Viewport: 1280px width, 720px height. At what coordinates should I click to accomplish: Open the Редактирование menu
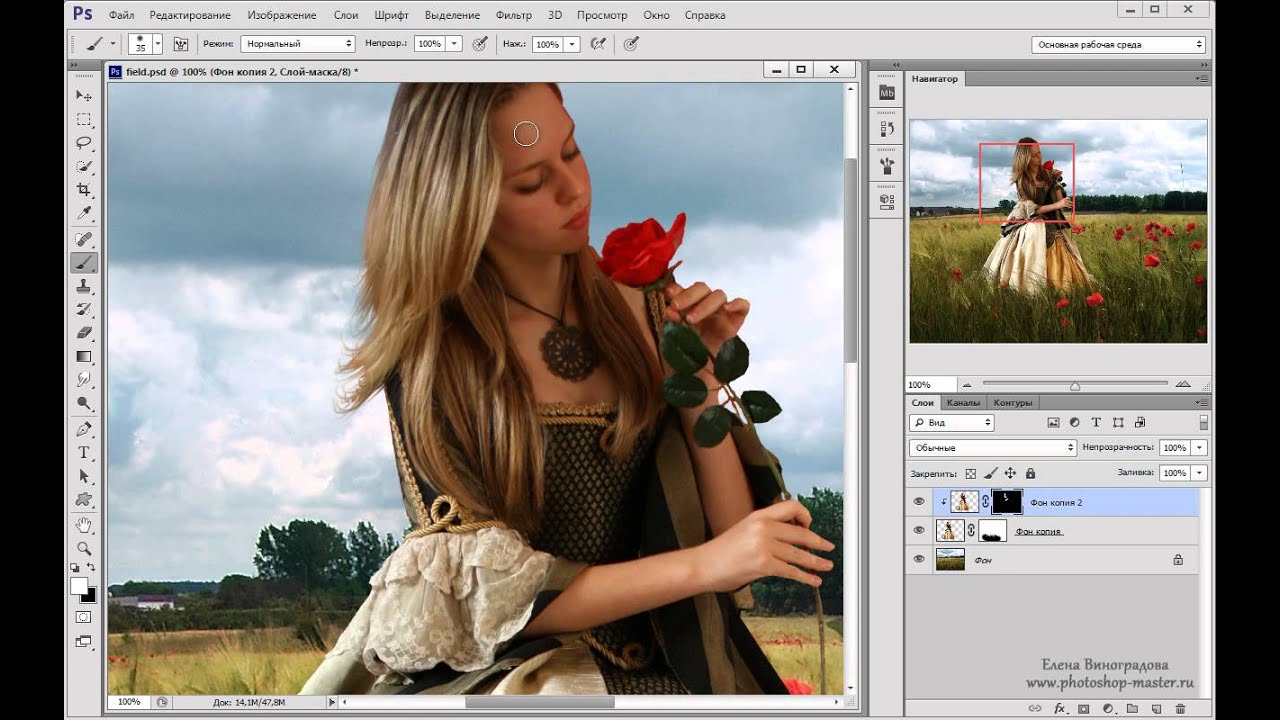(190, 15)
